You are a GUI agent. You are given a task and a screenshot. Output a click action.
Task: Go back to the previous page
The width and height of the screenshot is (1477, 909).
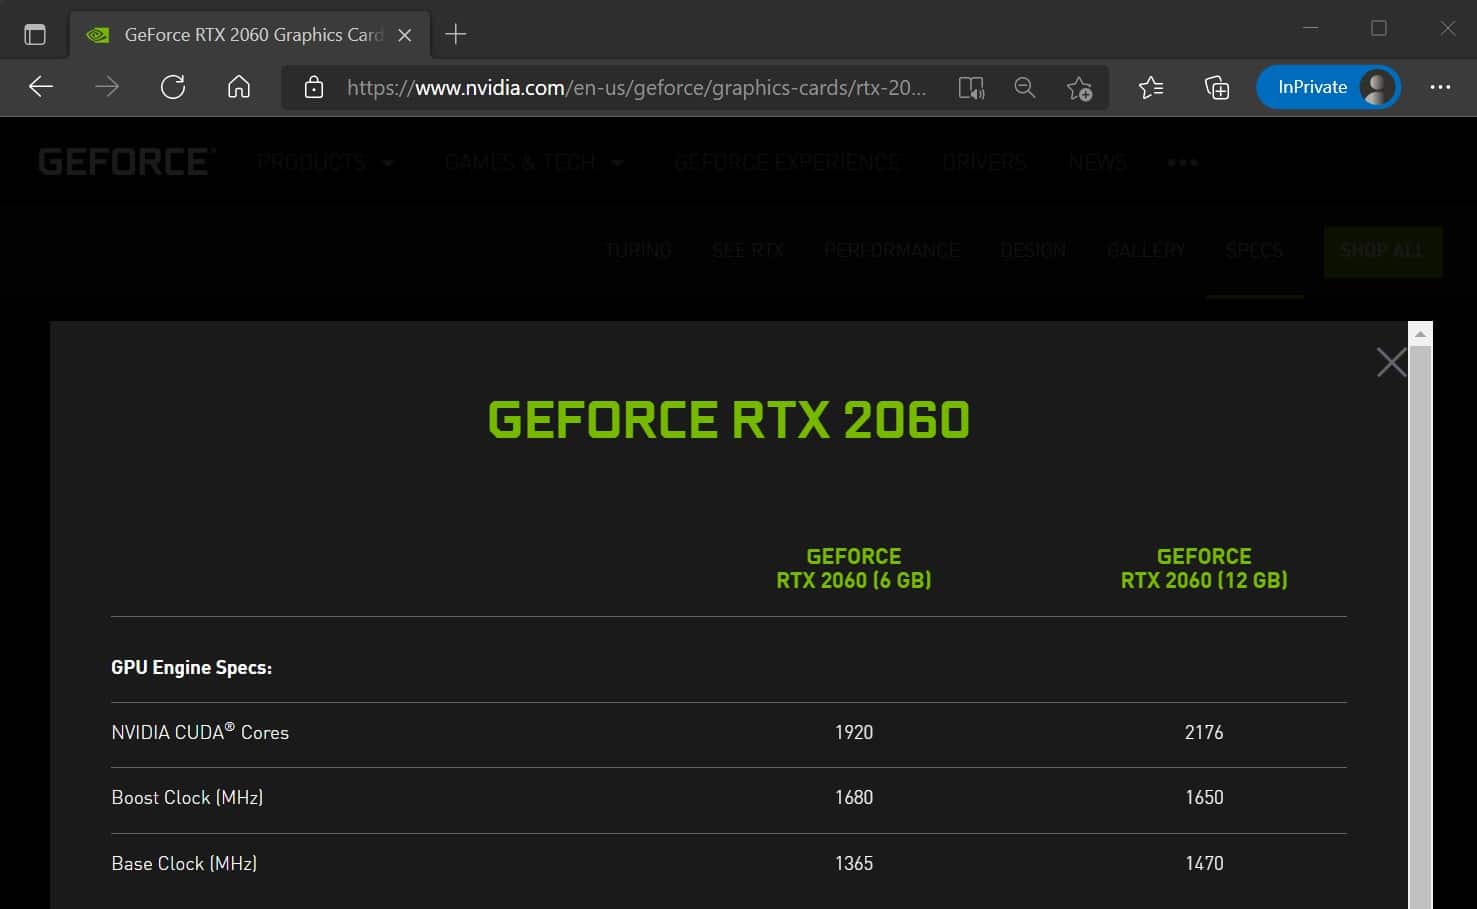coord(41,87)
